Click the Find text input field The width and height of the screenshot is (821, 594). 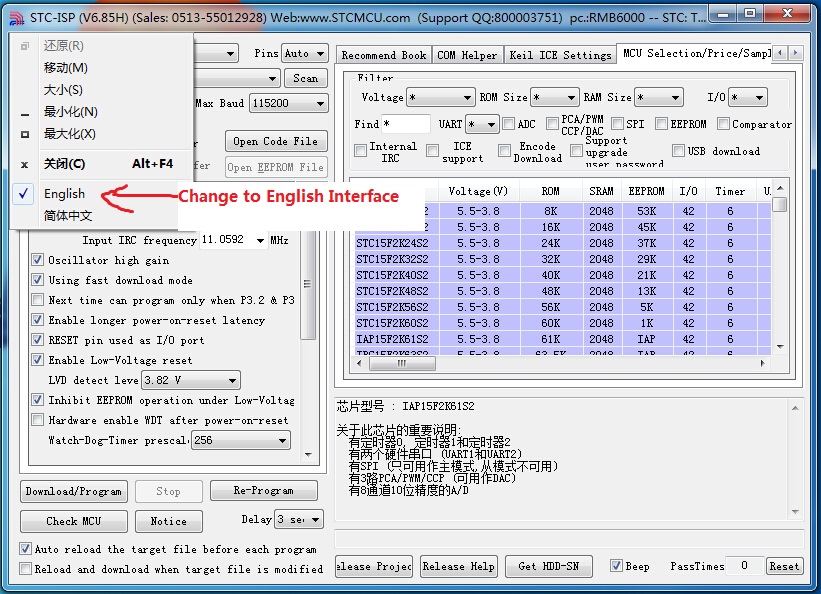click(406, 124)
